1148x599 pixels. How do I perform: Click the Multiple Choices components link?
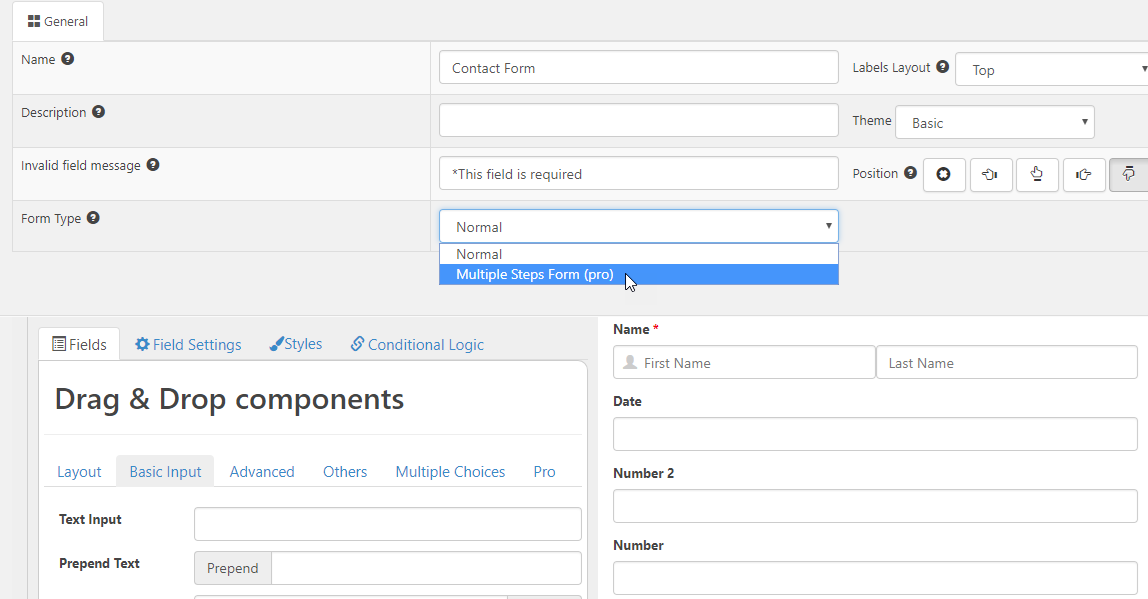tap(450, 472)
